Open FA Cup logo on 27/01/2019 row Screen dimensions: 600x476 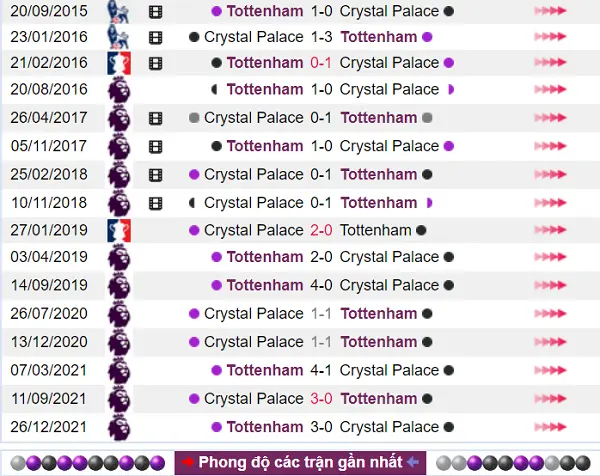(119, 230)
